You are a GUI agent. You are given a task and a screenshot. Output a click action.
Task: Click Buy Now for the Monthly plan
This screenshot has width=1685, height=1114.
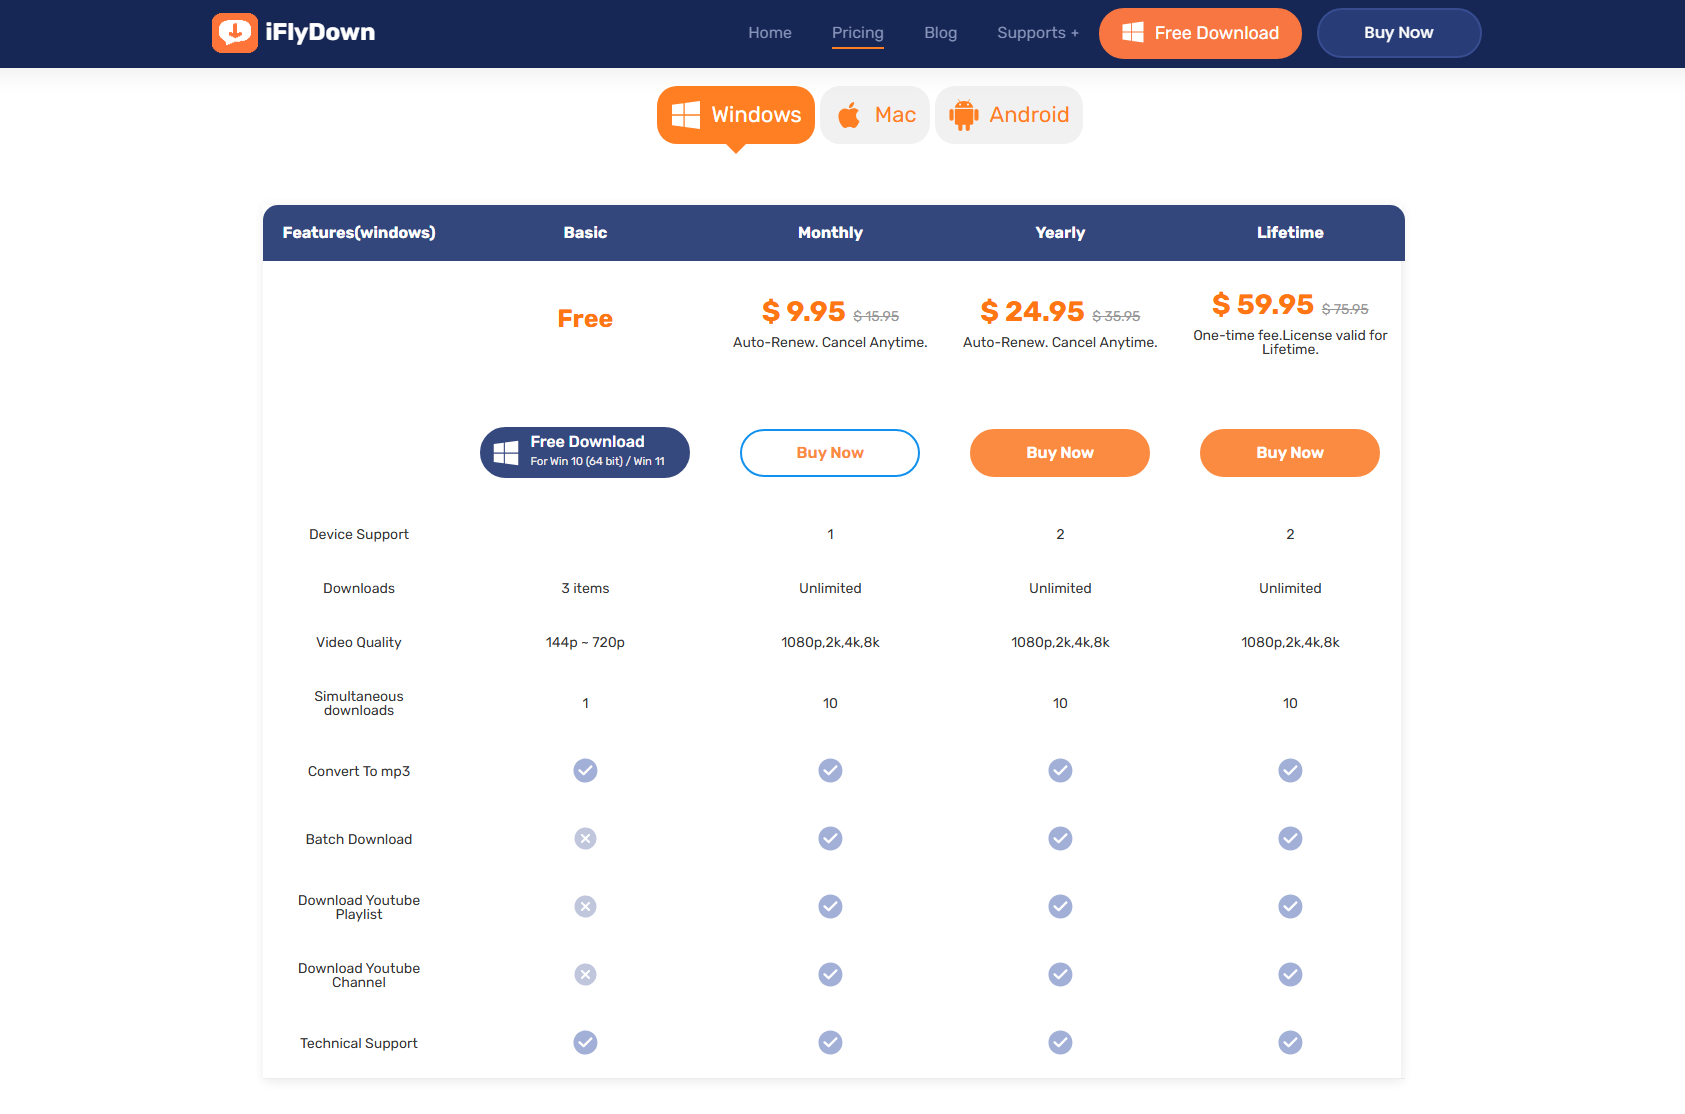[x=830, y=453]
